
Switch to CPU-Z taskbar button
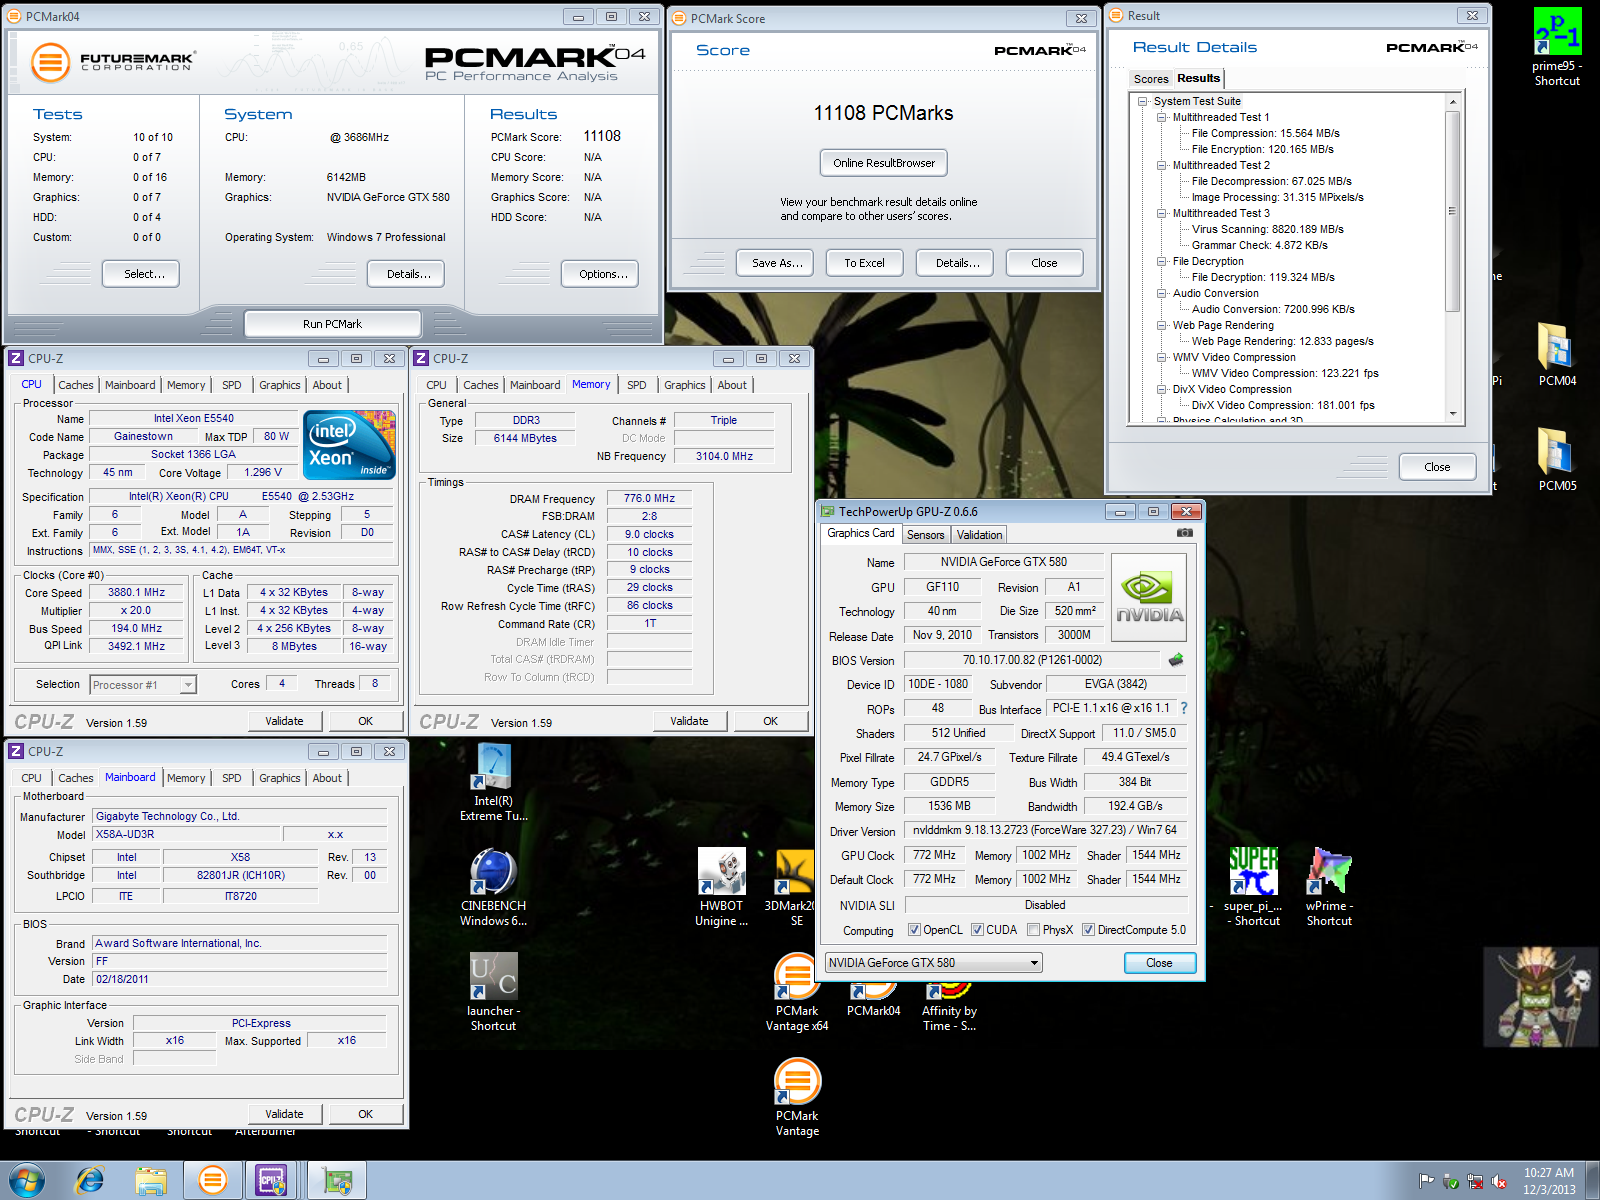pos(272,1181)
